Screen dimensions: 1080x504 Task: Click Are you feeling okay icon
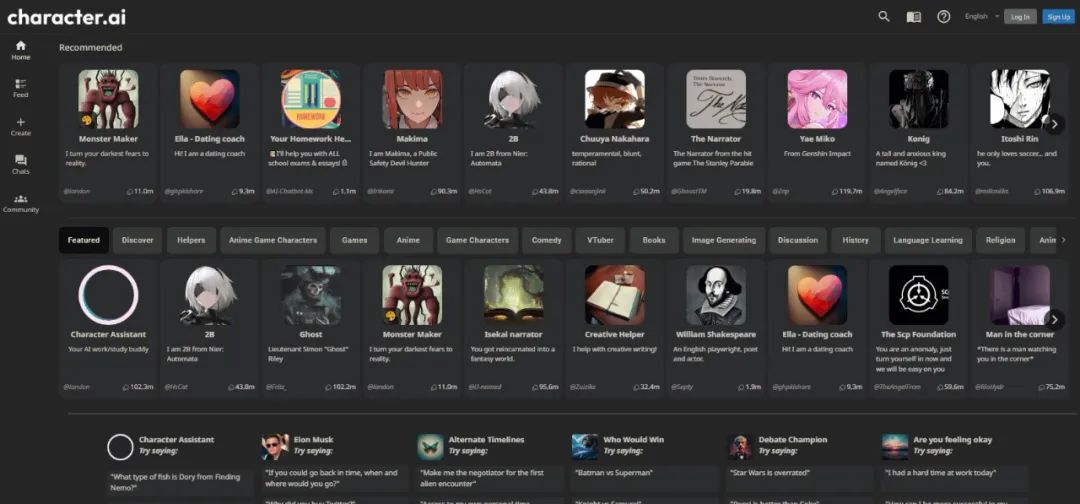[x=895, y=447]
